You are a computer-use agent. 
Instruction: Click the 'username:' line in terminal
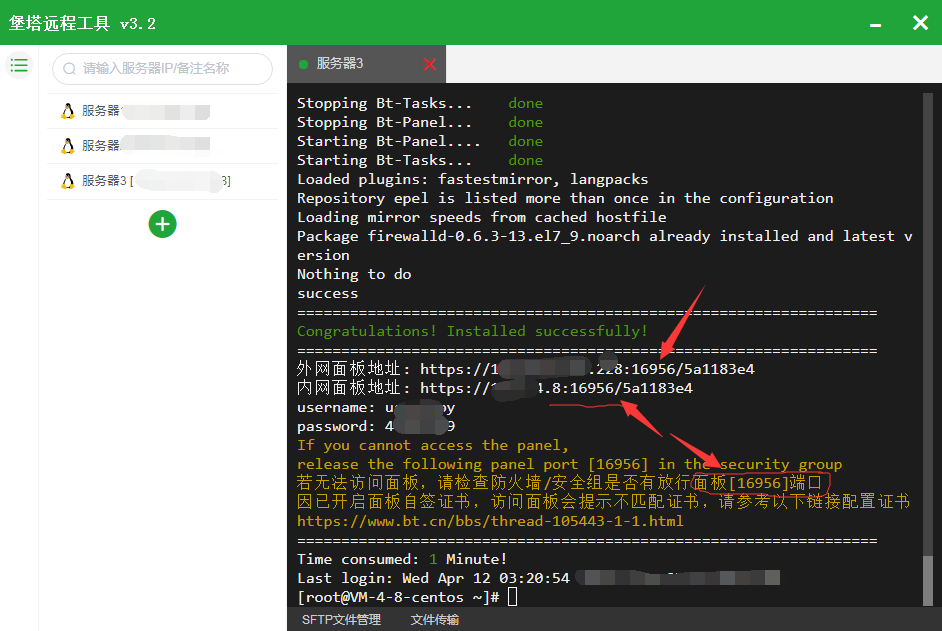(x=376, y=407)
